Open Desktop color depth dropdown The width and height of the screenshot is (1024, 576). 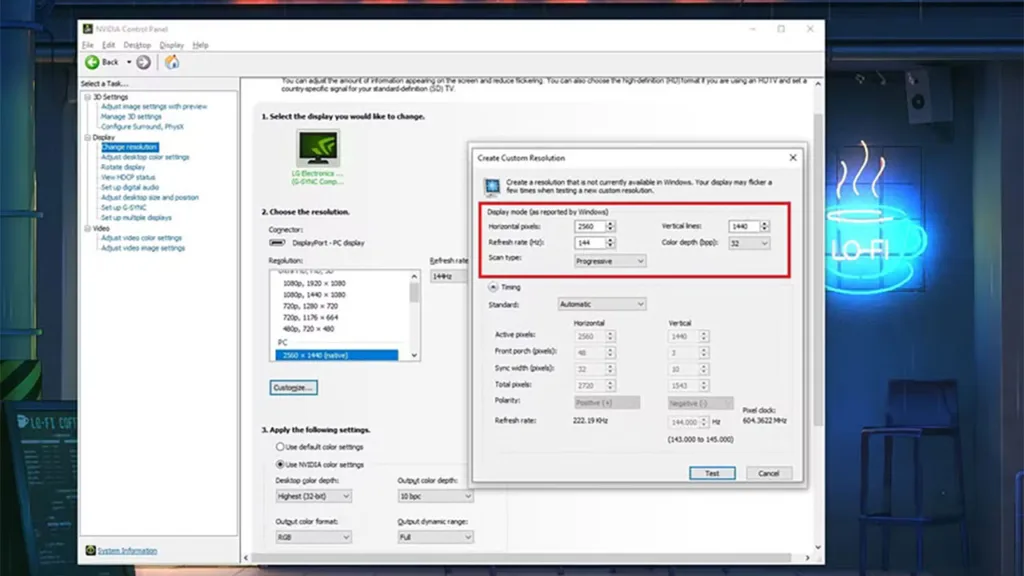pos(313,496)
